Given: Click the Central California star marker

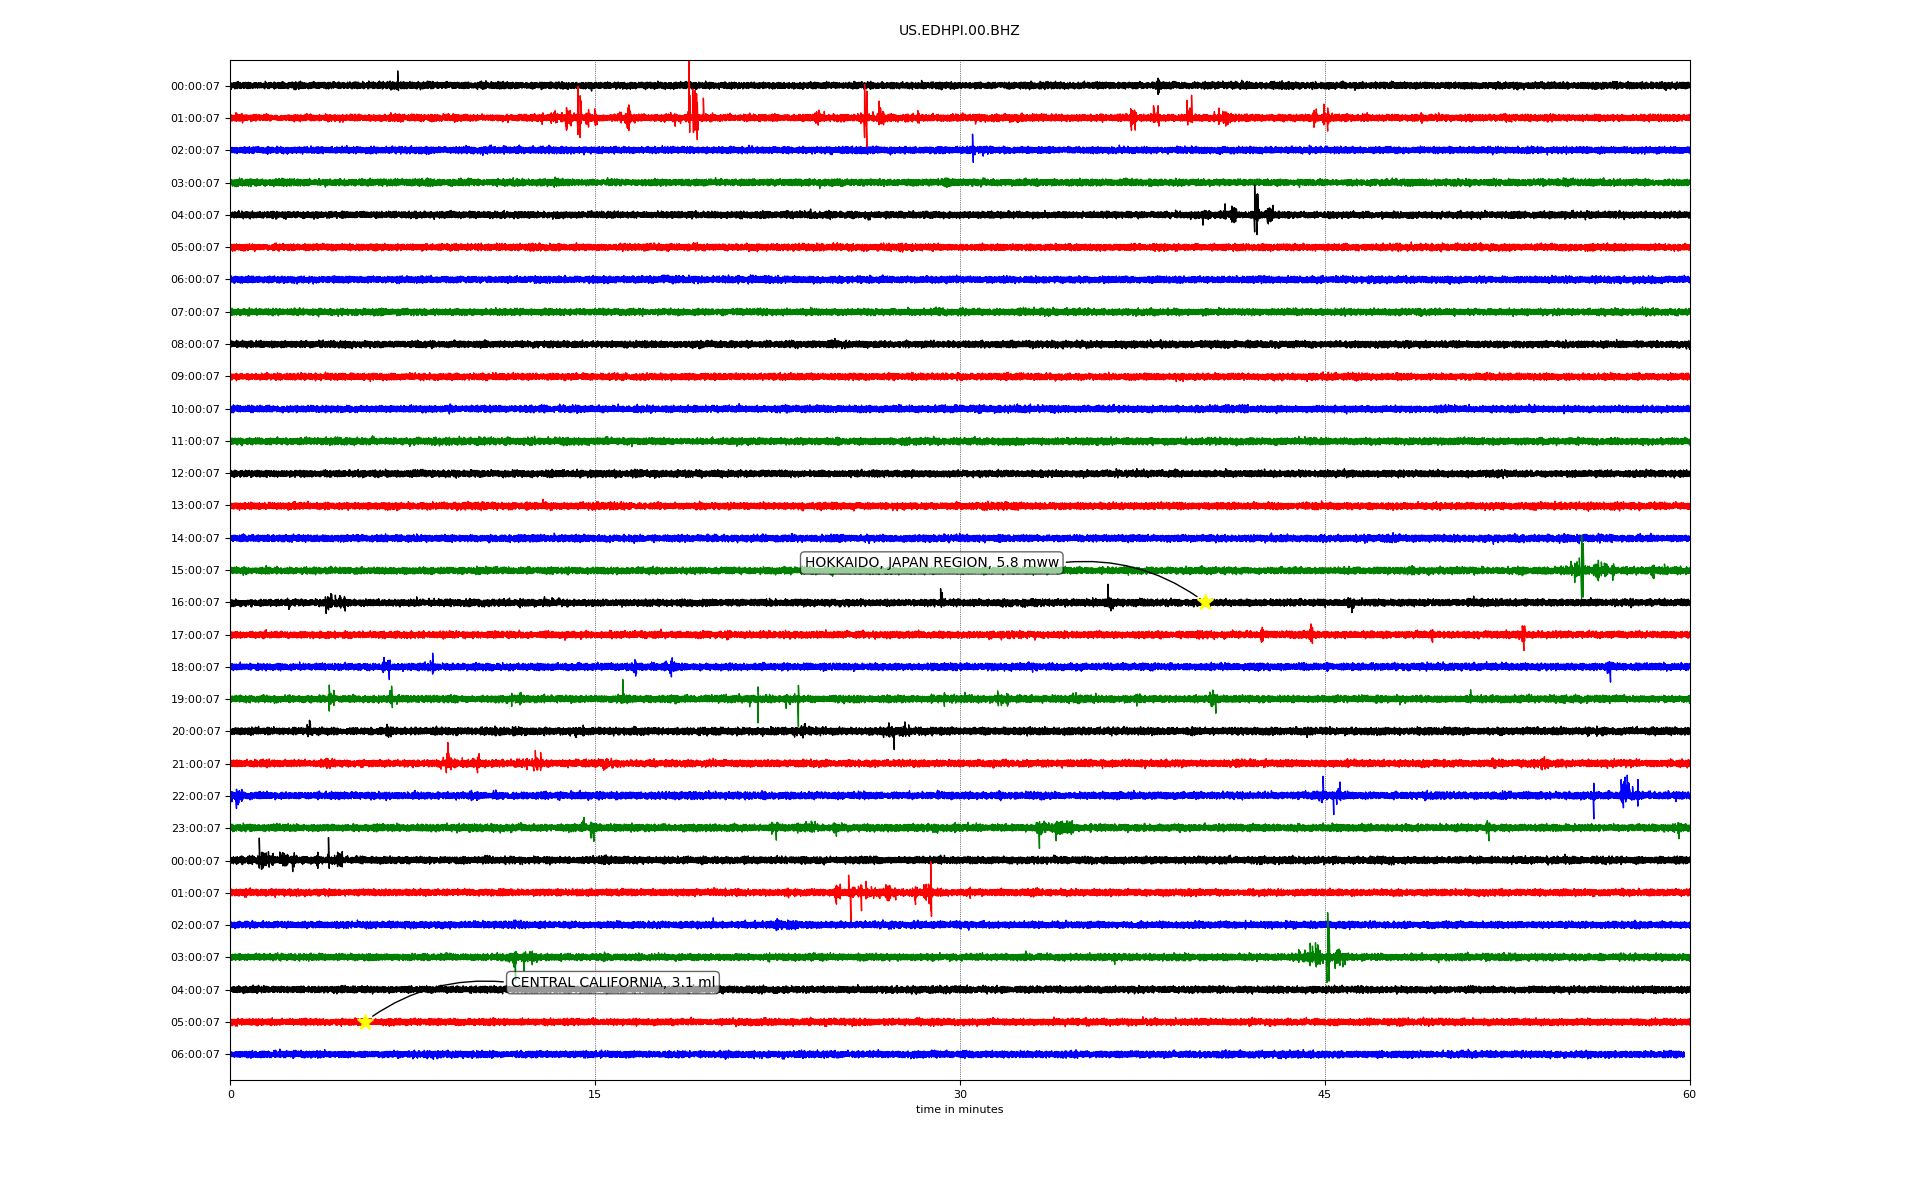Looking at the screenshot, I should coord(365,1022).
